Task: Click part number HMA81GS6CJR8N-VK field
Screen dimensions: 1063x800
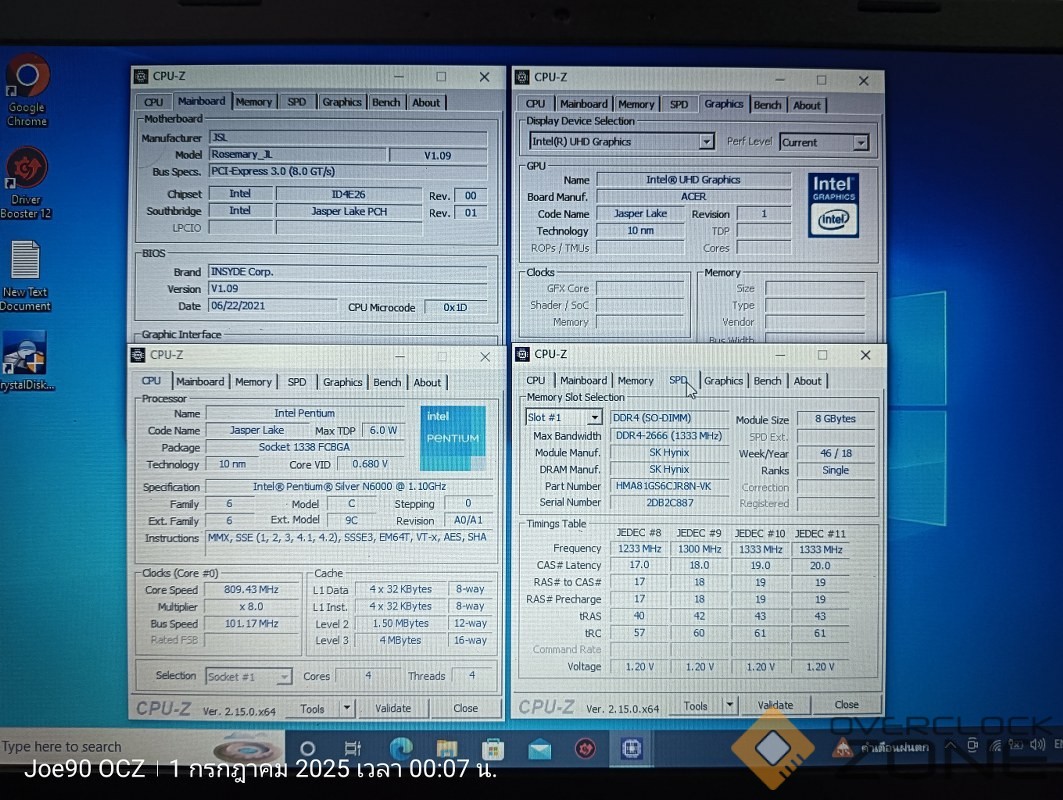Action: [669, 486]
